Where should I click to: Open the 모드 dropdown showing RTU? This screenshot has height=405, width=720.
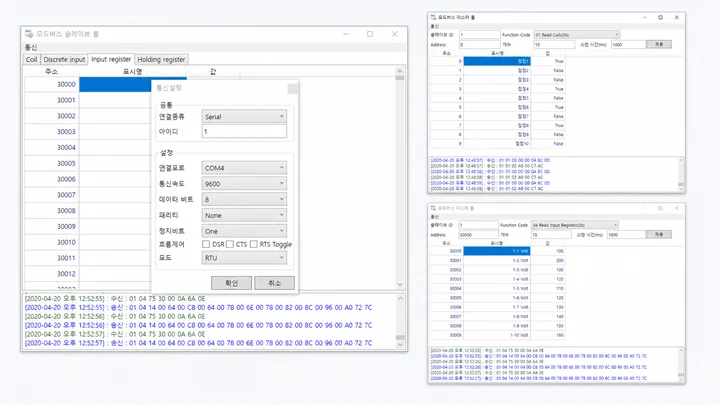[244, 258]
